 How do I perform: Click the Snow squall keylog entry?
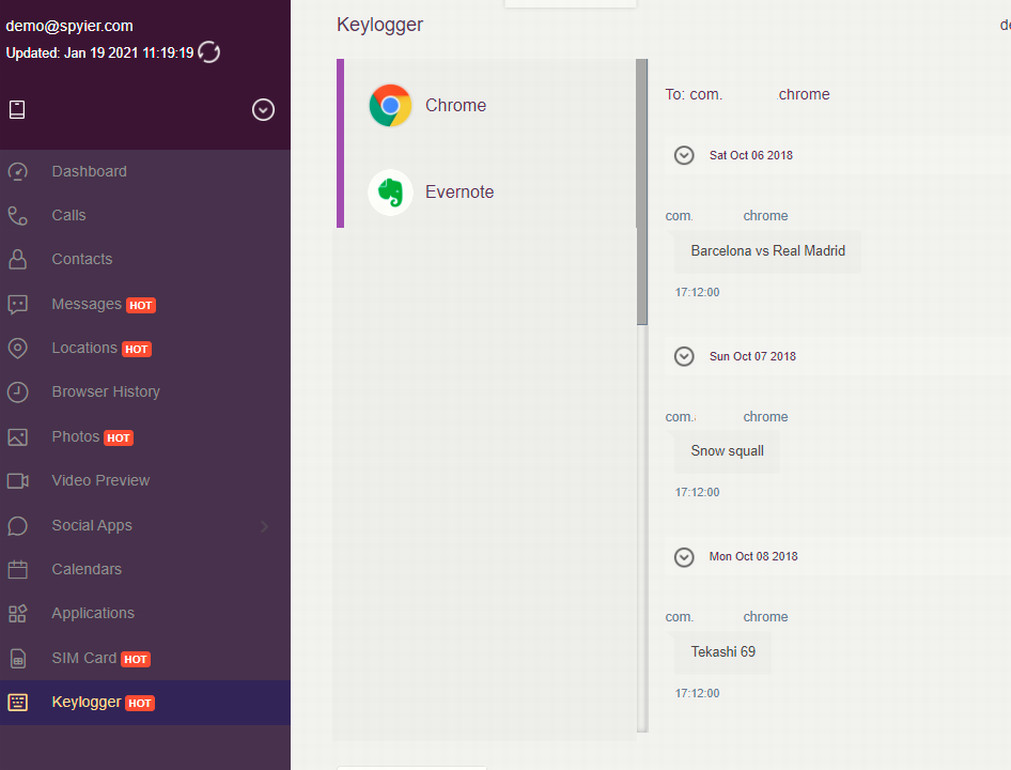[727, 451]
